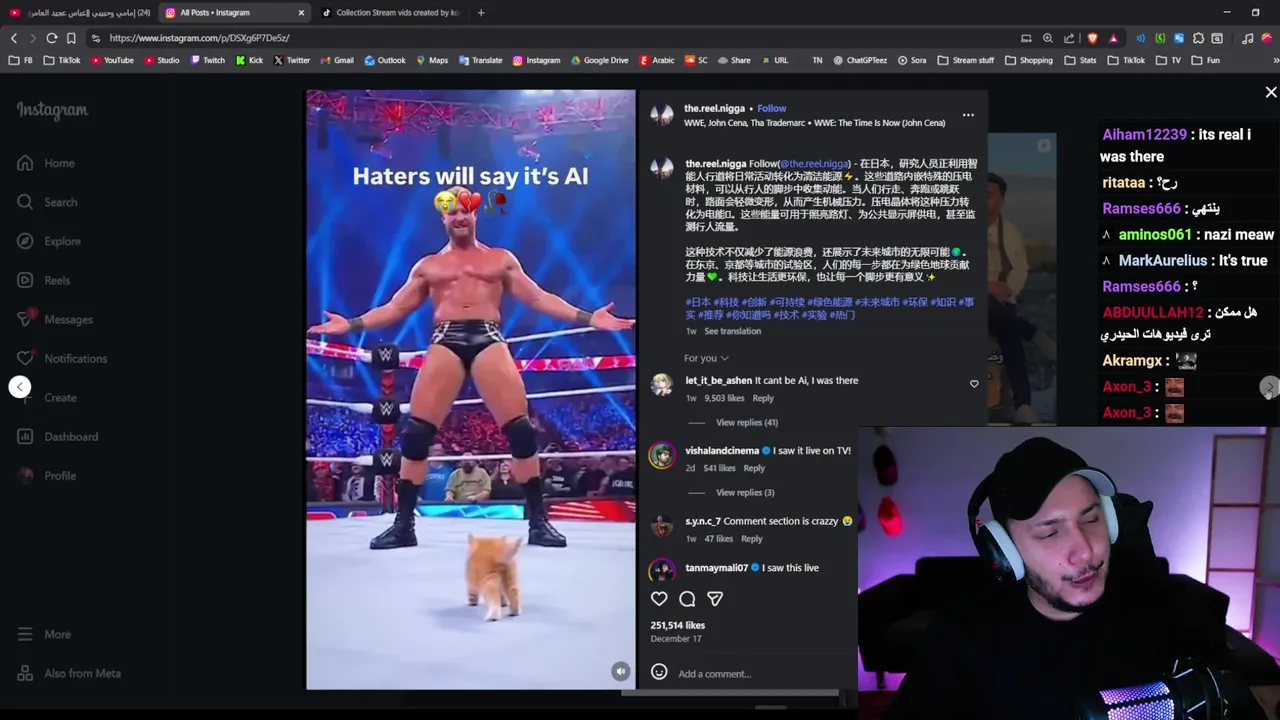Reply to vishalandcinema's comment
Viewport: 1280px width, 720px height.
754,468
